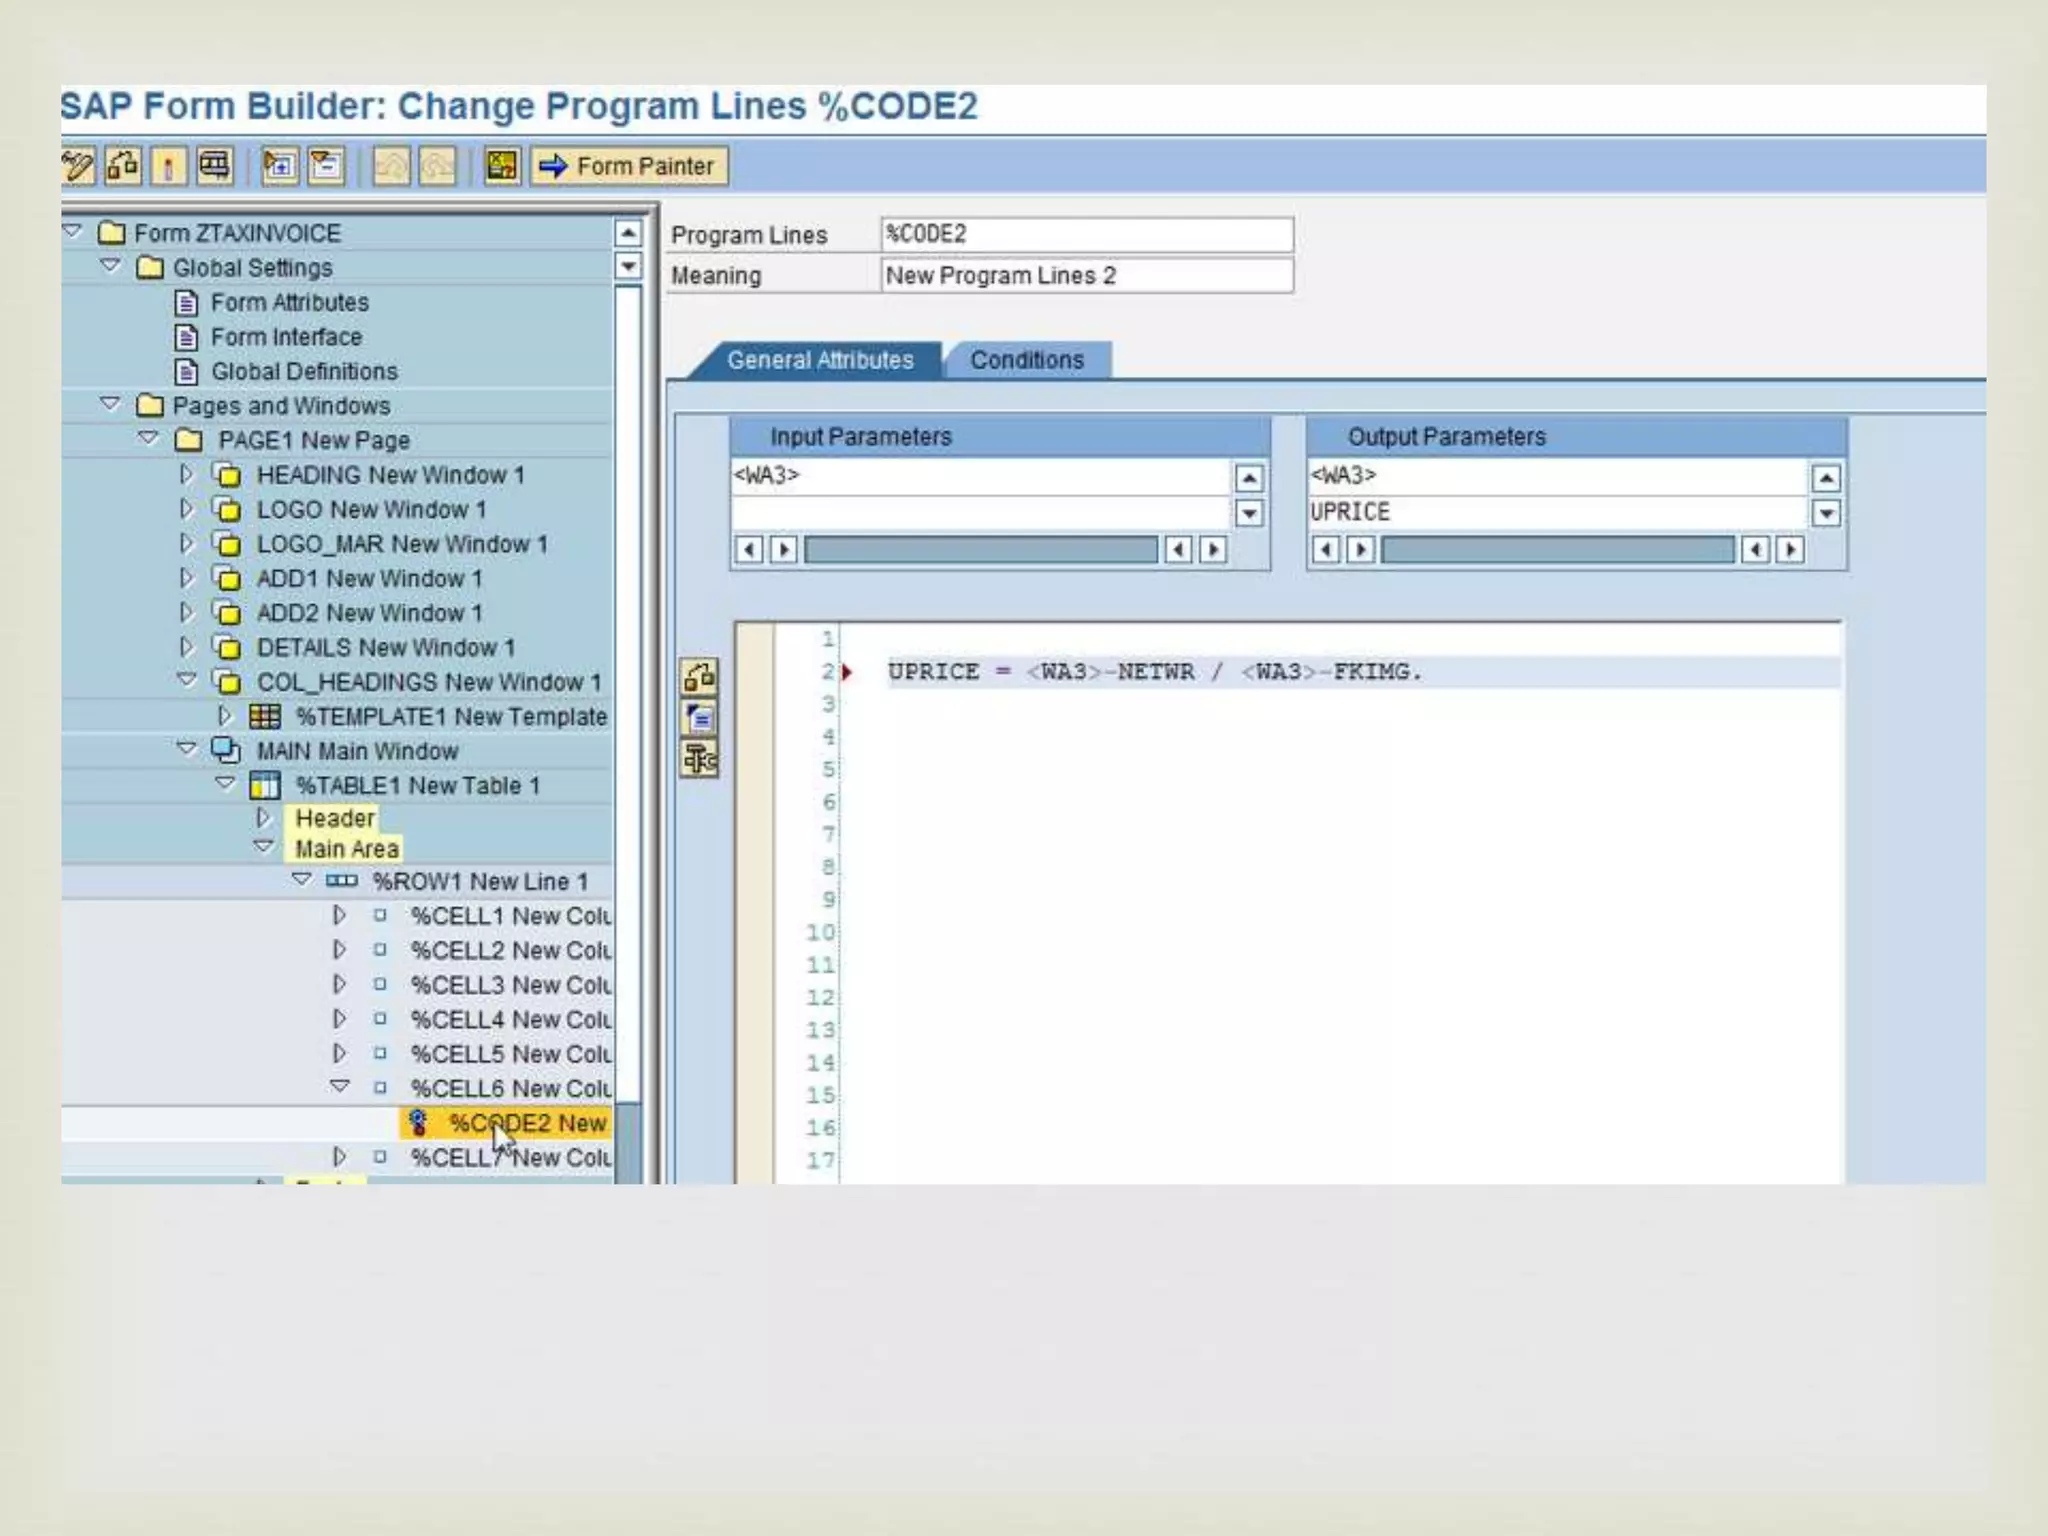
Task: Click the Test form toolbar icon
Action: click(x=214, y=166)
